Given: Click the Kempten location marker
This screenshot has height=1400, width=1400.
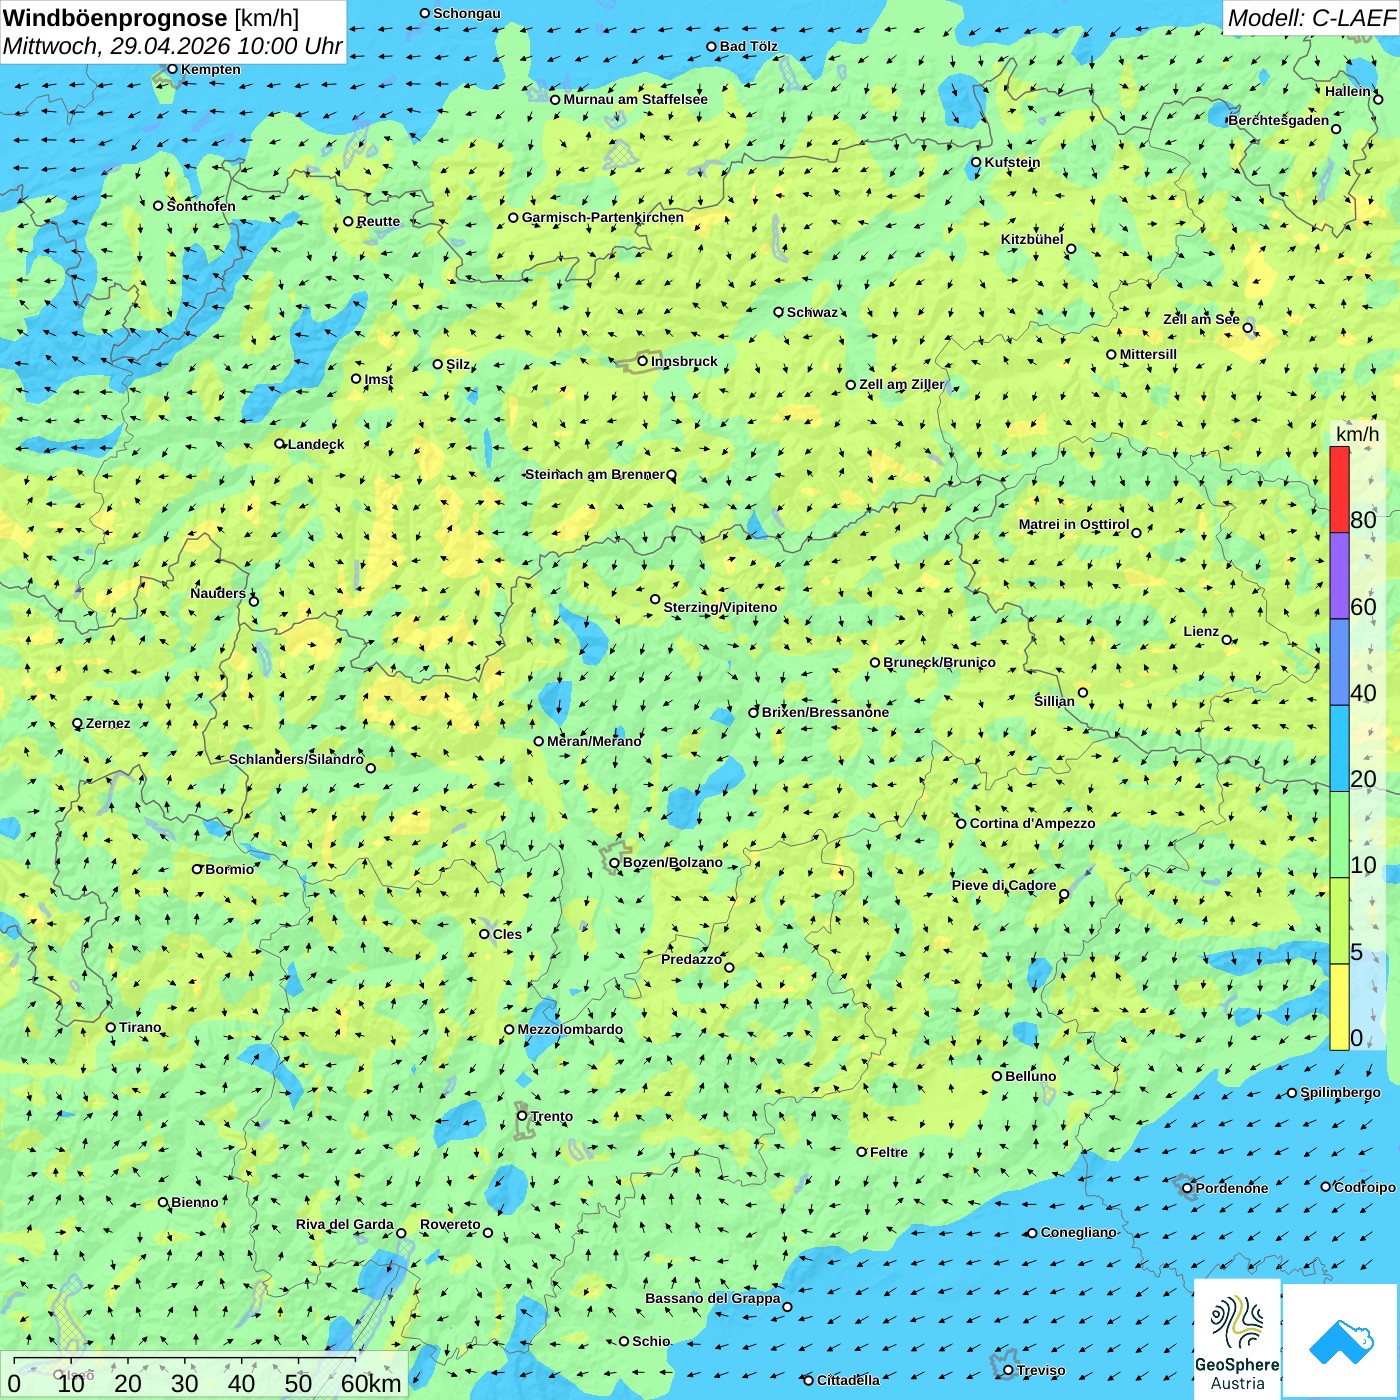Looking at the screenshot, I should coord(172,69).
